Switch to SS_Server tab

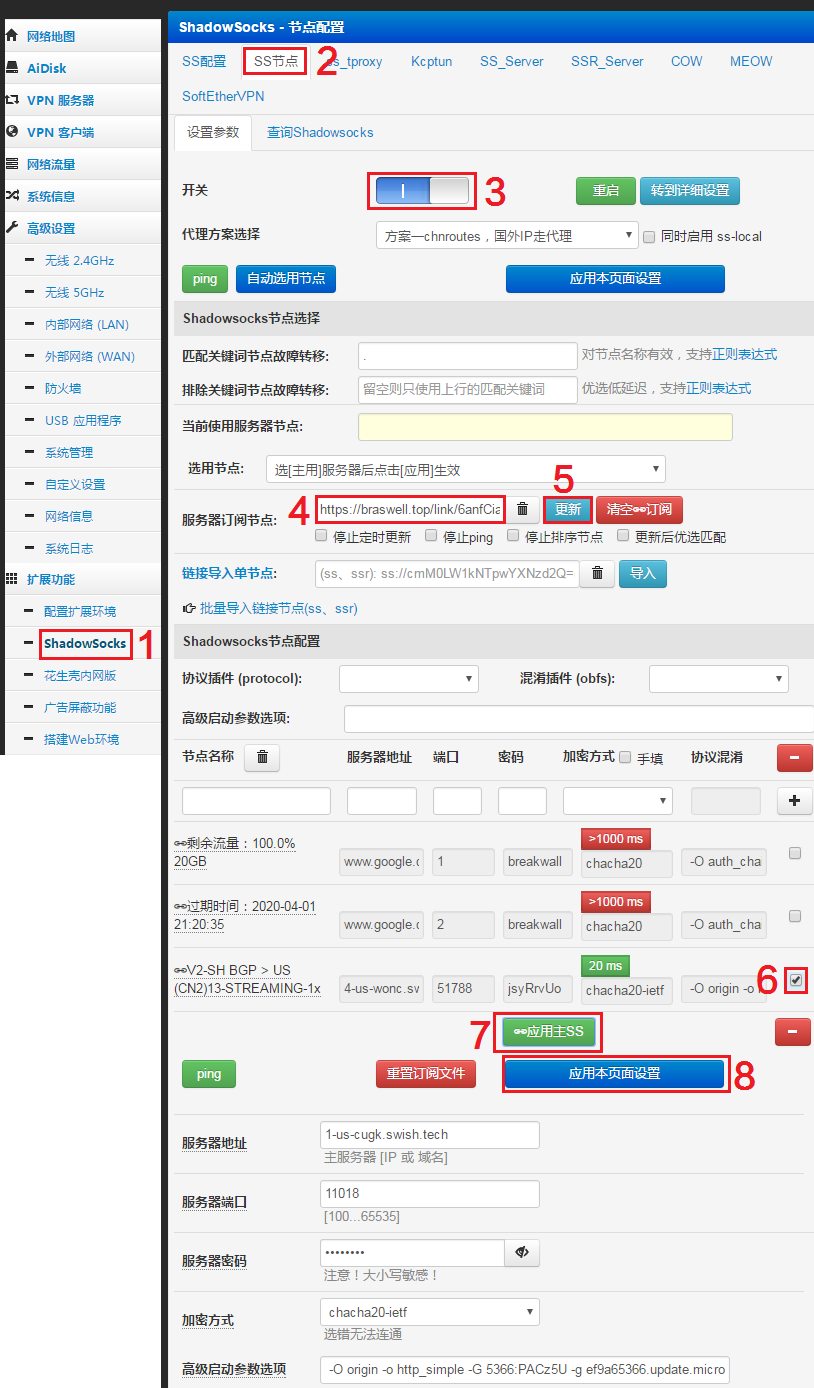click(x=511, y=61)
